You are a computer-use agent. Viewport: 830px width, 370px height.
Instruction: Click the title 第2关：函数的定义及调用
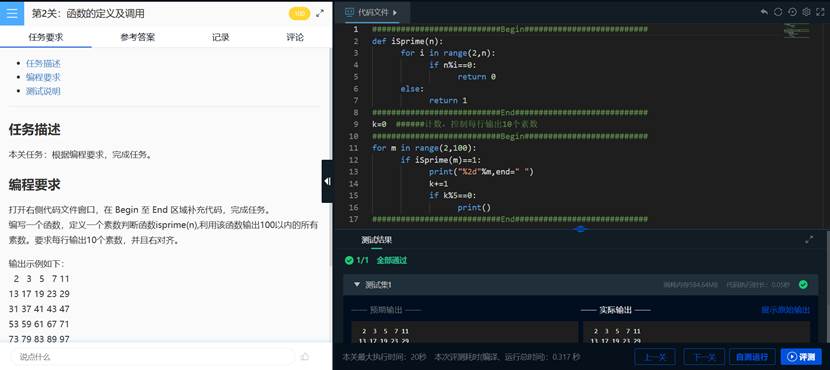coord(88,14)
